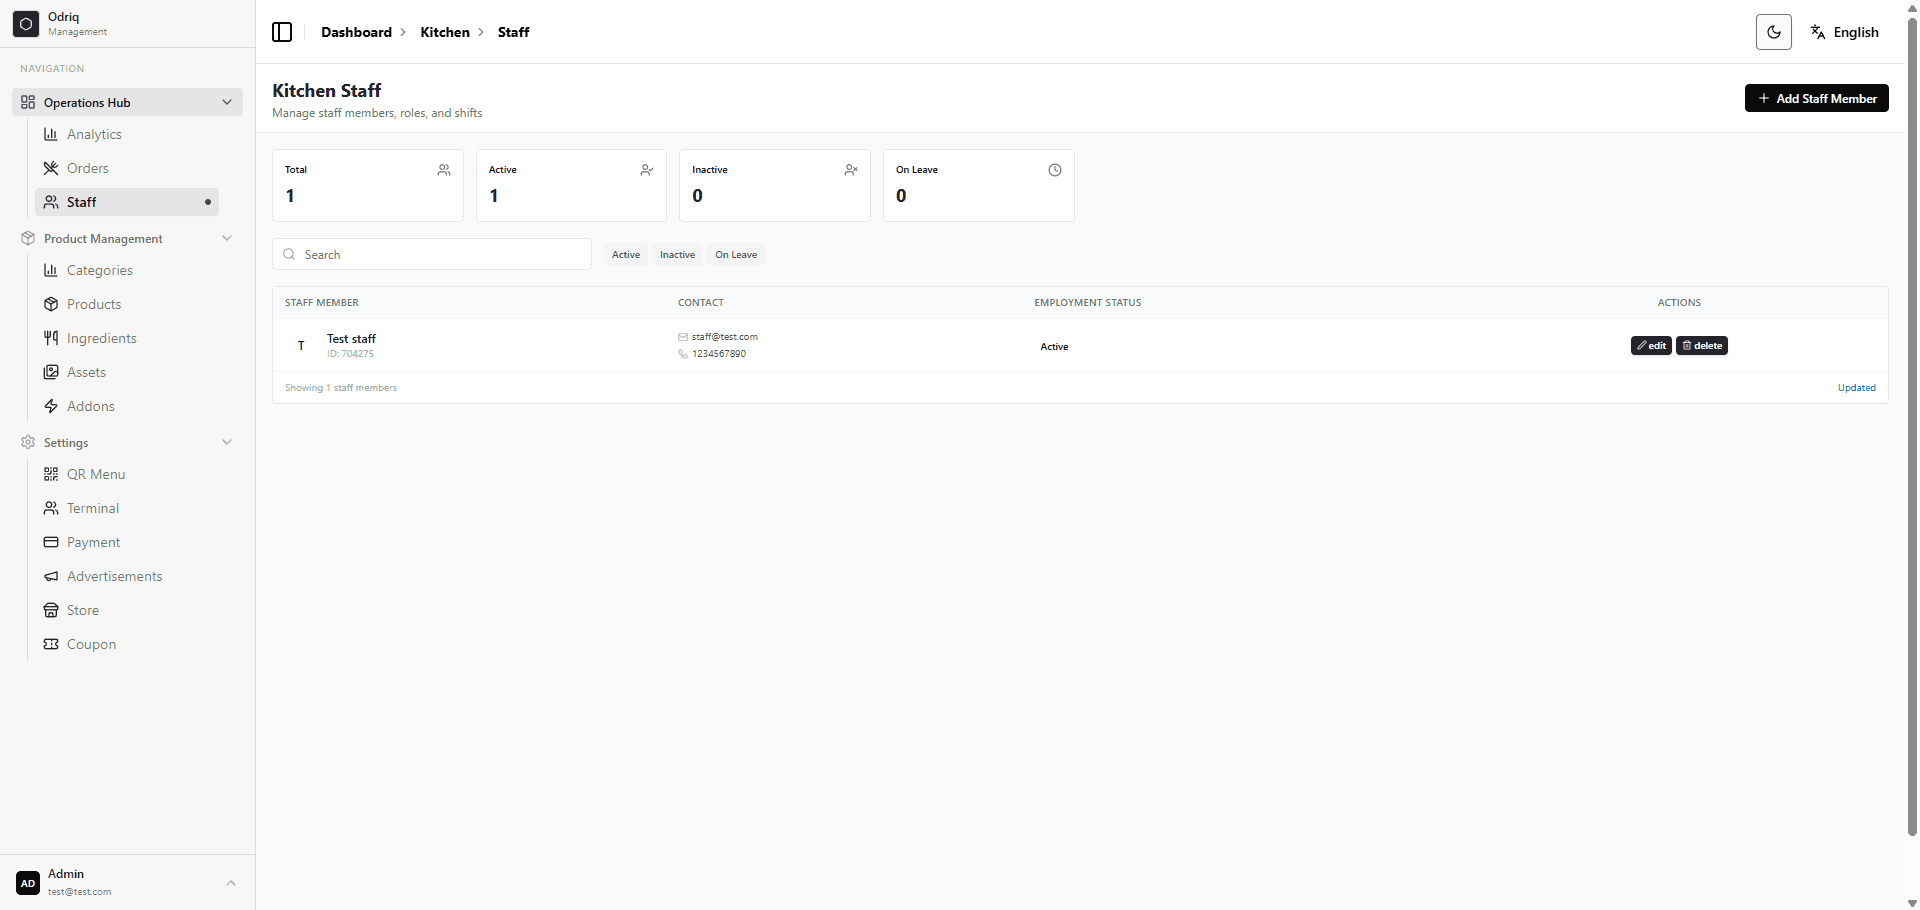This screenshot has height=910, width=1920.
Task: Click the Dashboard breadcrumb link
Action: click(356, 32)
